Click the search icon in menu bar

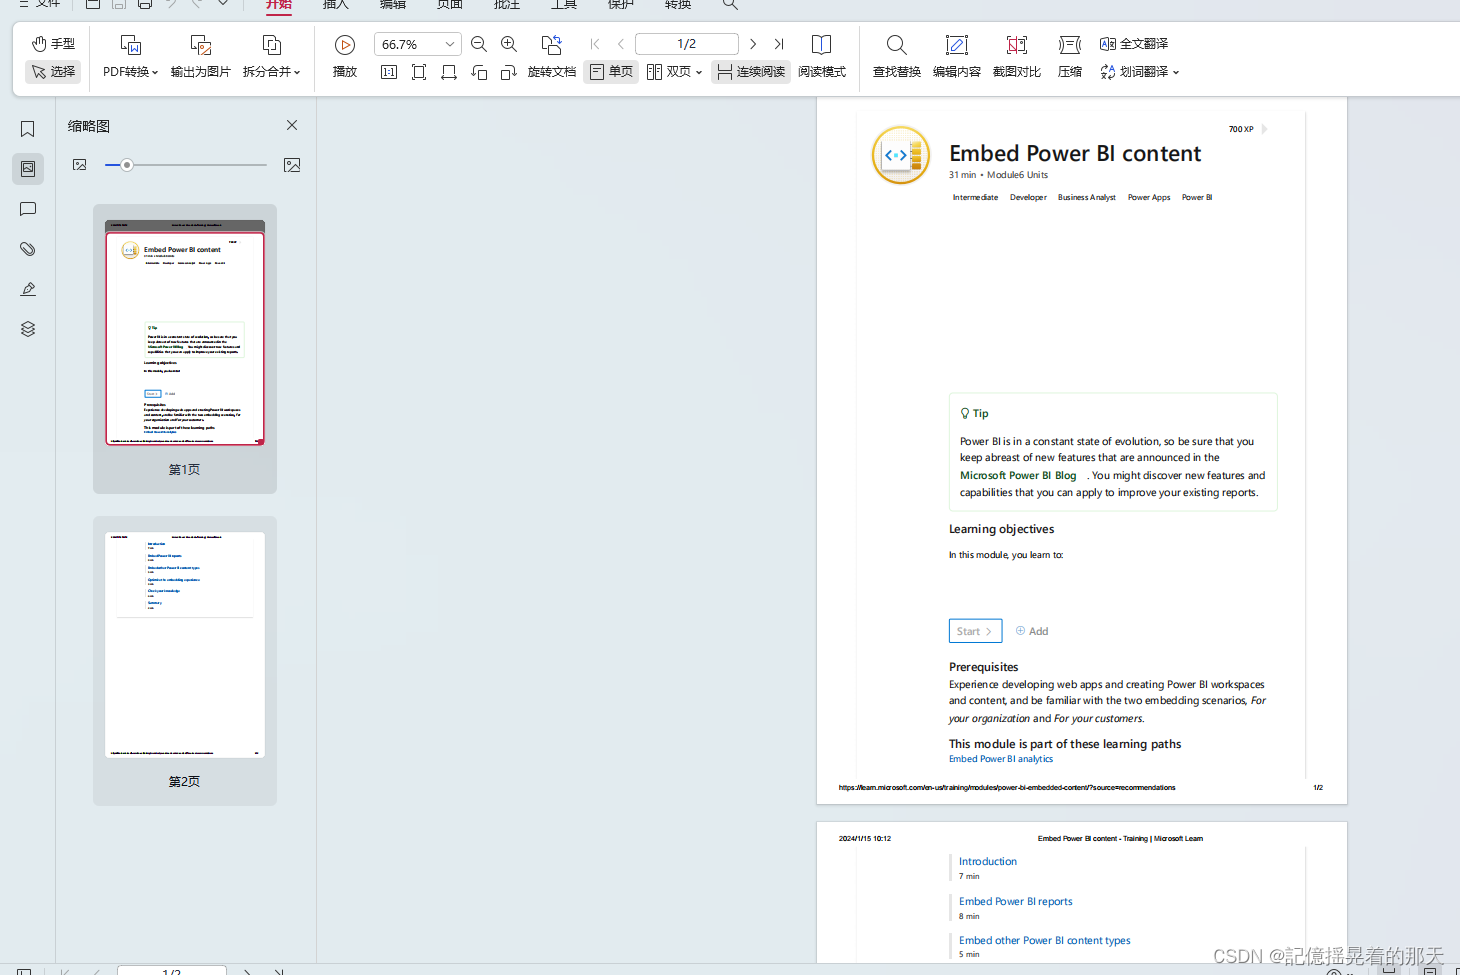pos(731,5)
